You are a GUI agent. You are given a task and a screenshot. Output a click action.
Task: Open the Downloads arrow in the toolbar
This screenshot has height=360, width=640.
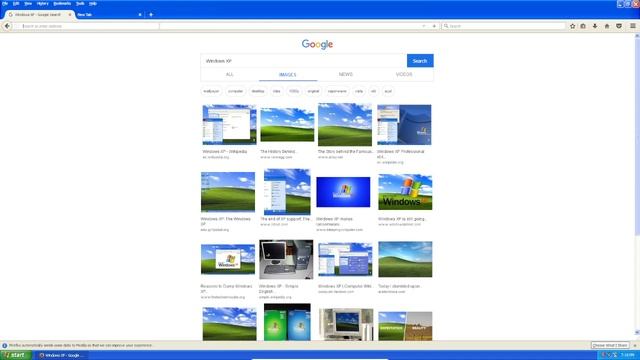coord(595,26)
